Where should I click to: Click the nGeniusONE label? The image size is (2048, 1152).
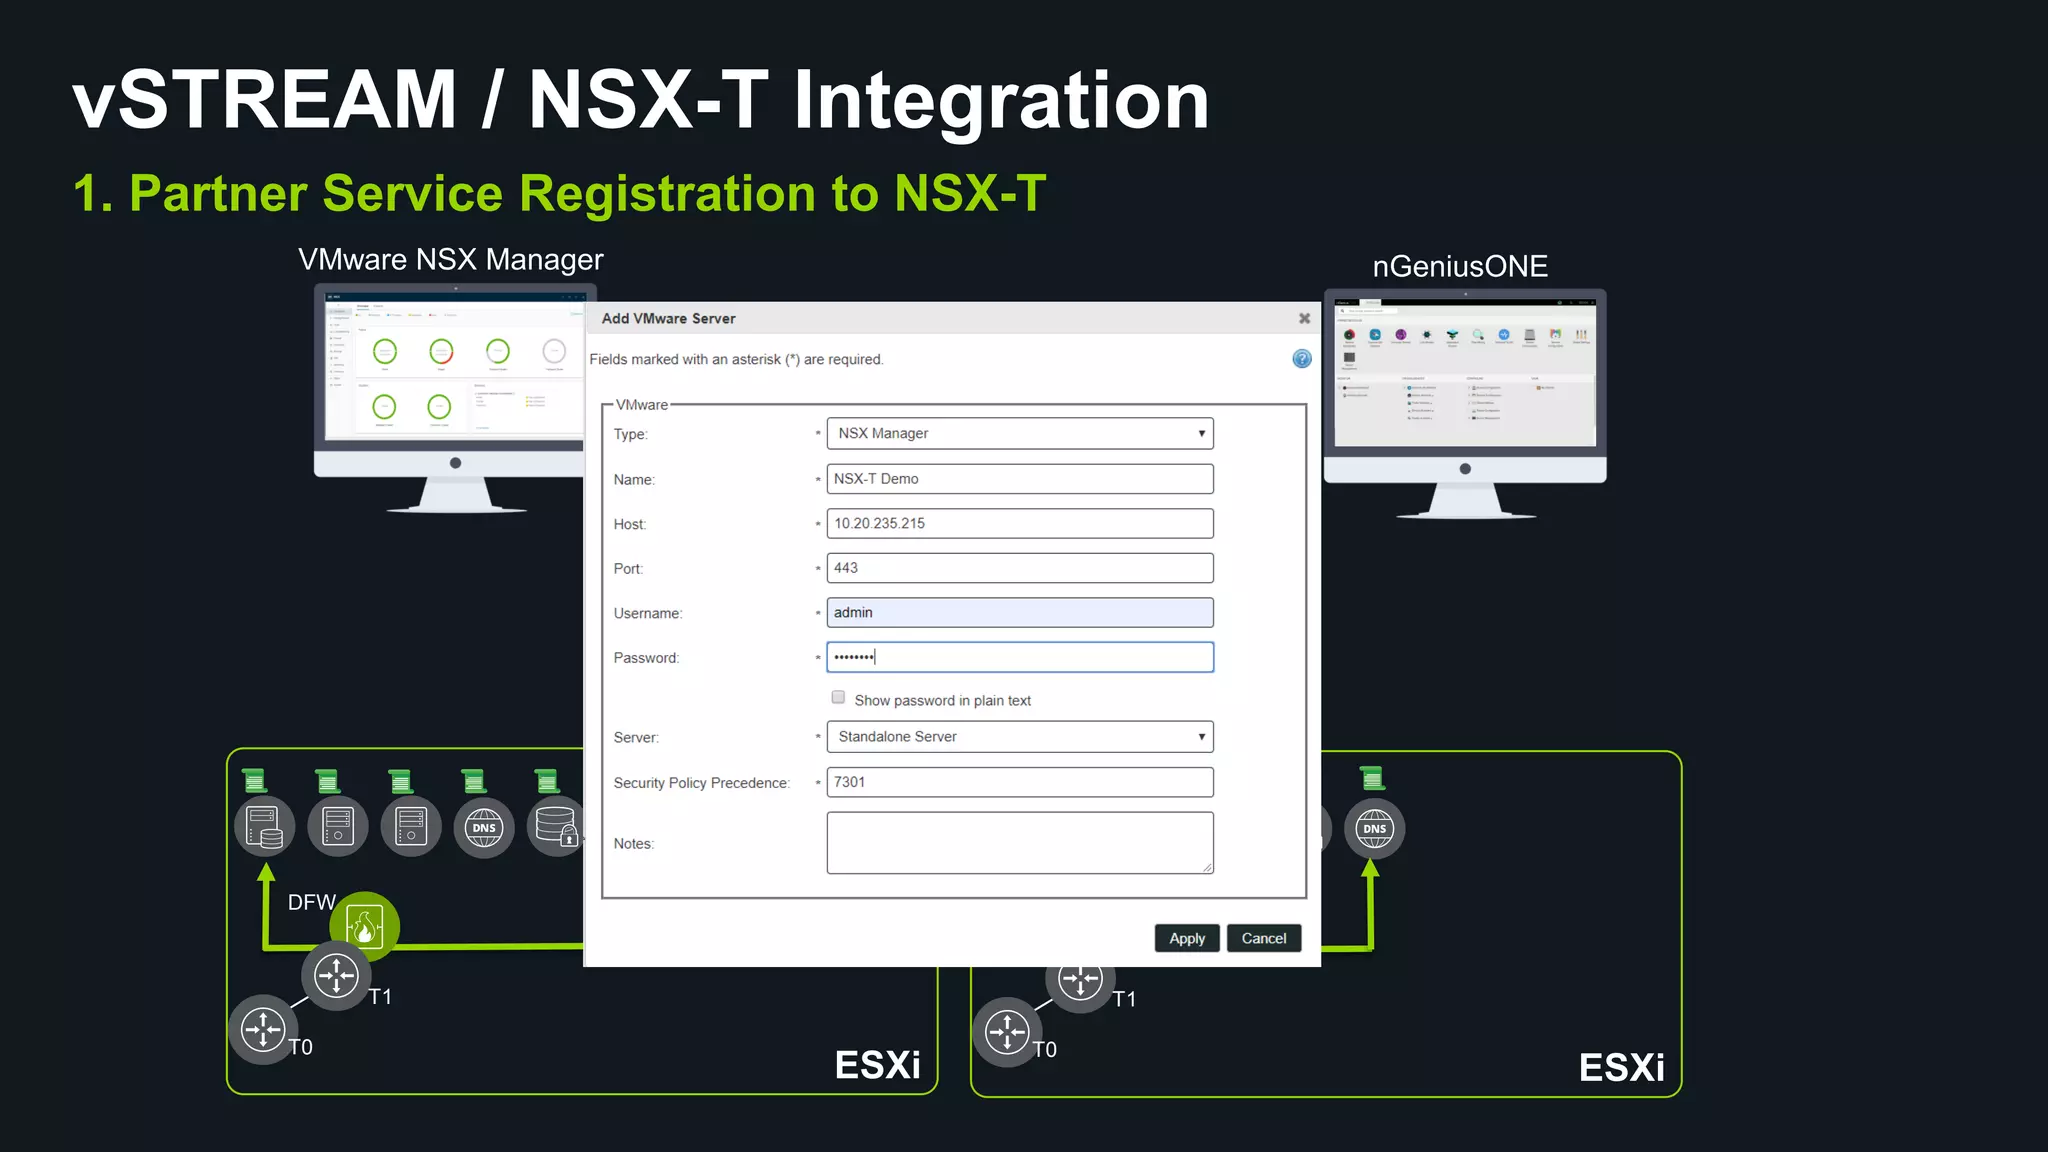[x=1460, y=266]
